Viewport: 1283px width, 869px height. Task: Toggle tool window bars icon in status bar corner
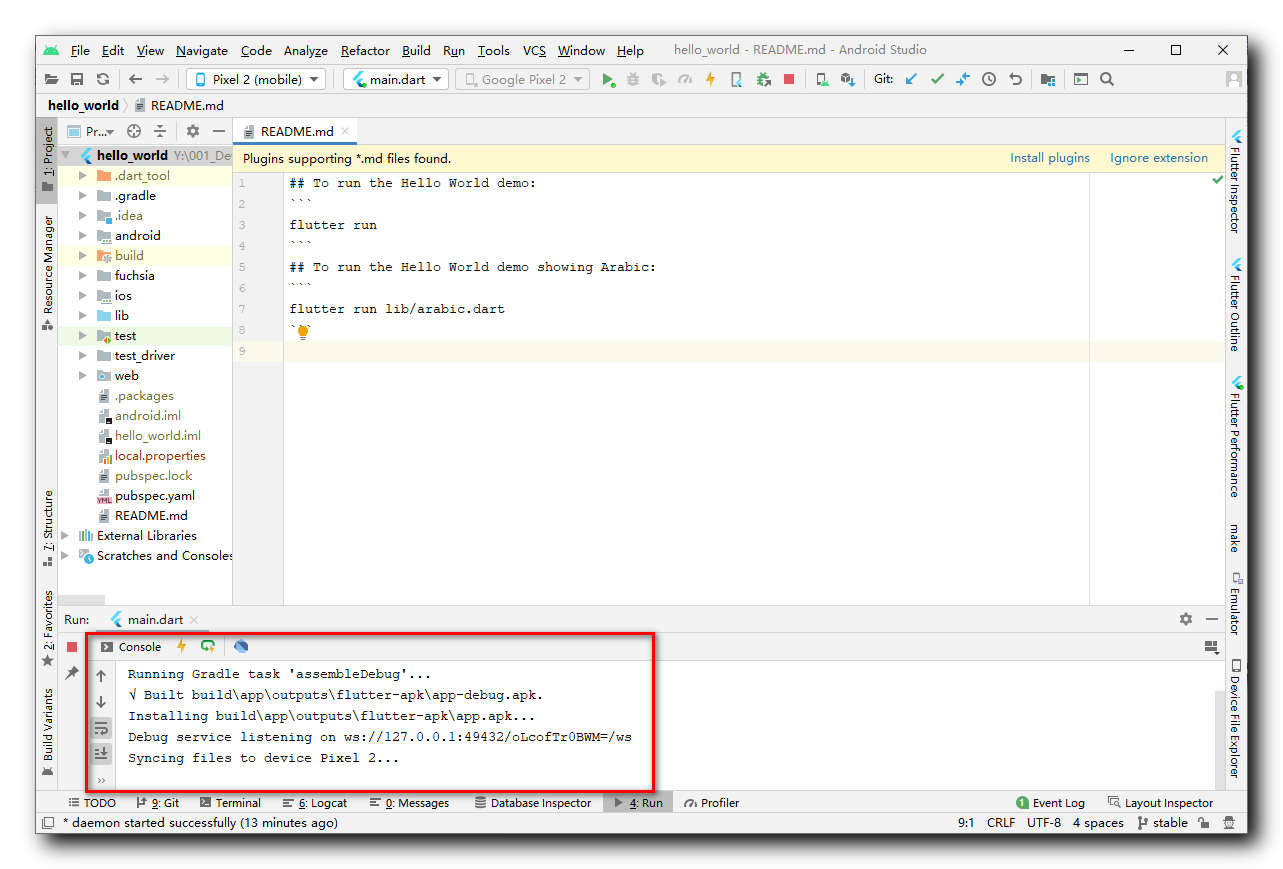(x=47, y=823)
